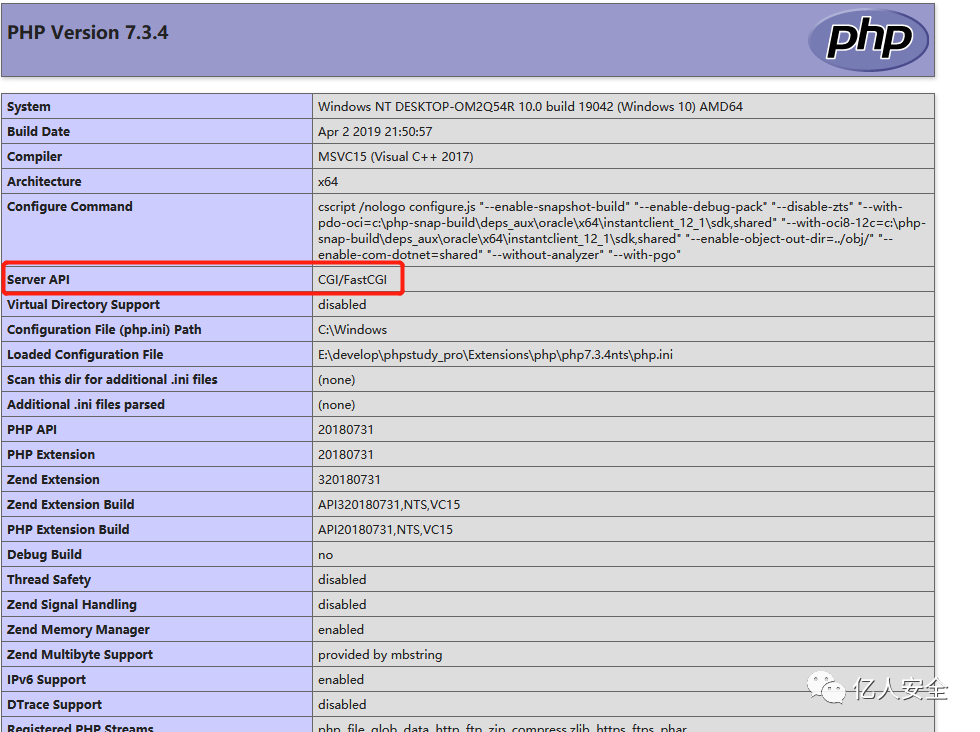This screenshot has width=980, height=732.
Task: Select the PHP Version 7.3.4 heading
Action: pos(88,33)
